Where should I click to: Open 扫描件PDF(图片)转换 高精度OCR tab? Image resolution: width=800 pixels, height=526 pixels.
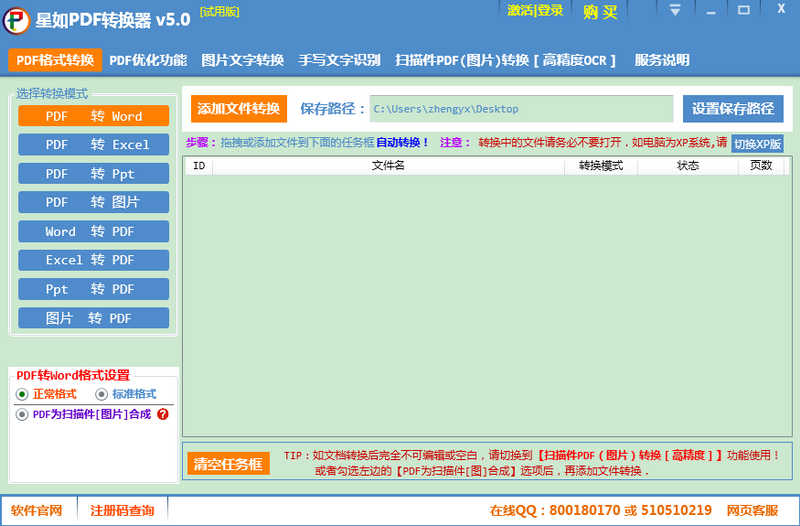click(506, 60)
